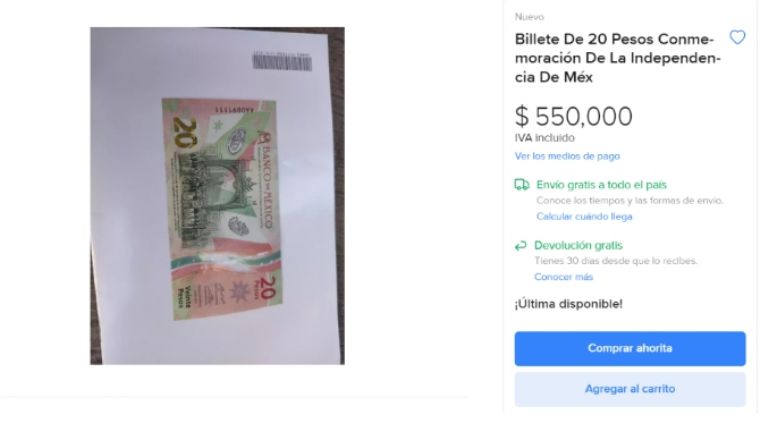768x431 pixels.
Task: Click the "Nuevo" condition label
Action: (529, 17)
